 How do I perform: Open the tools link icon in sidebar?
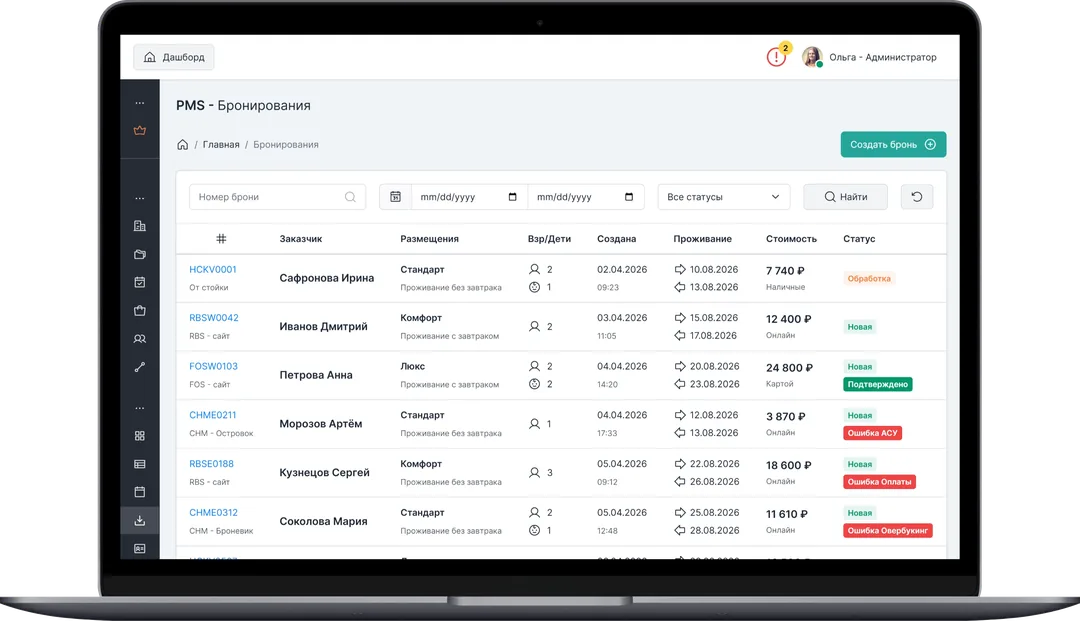coord(140,367)
